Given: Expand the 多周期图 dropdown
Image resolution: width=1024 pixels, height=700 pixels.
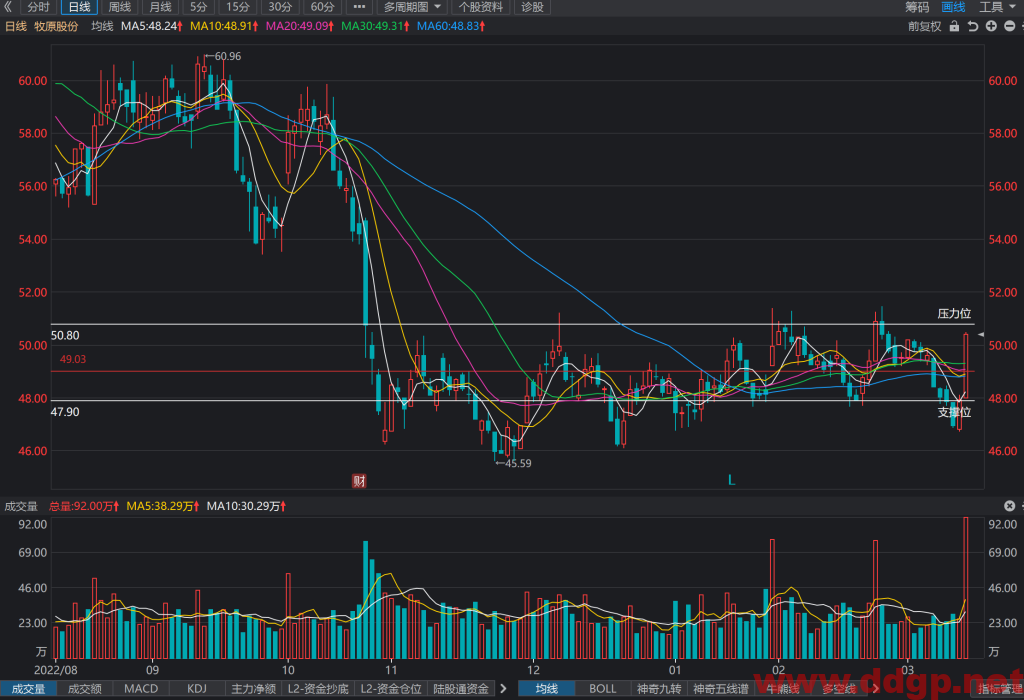Looking at the screenshot, I should coord(412,7).
